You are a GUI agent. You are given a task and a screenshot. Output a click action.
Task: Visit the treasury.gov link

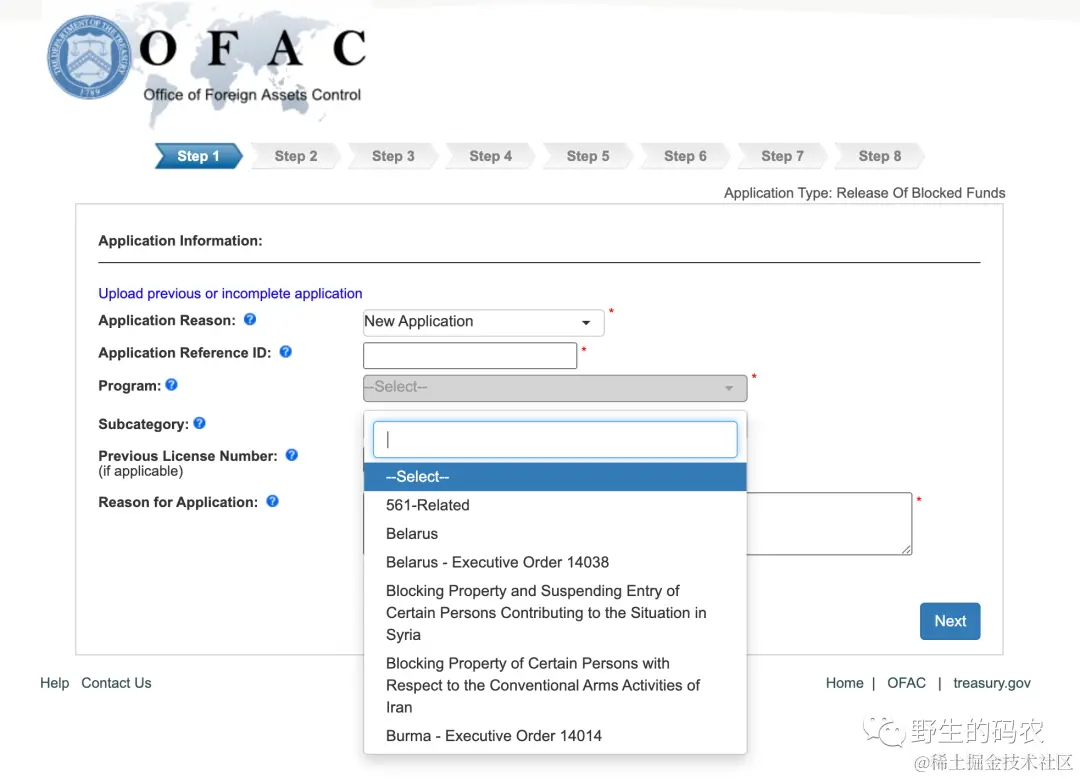[991, 683]
